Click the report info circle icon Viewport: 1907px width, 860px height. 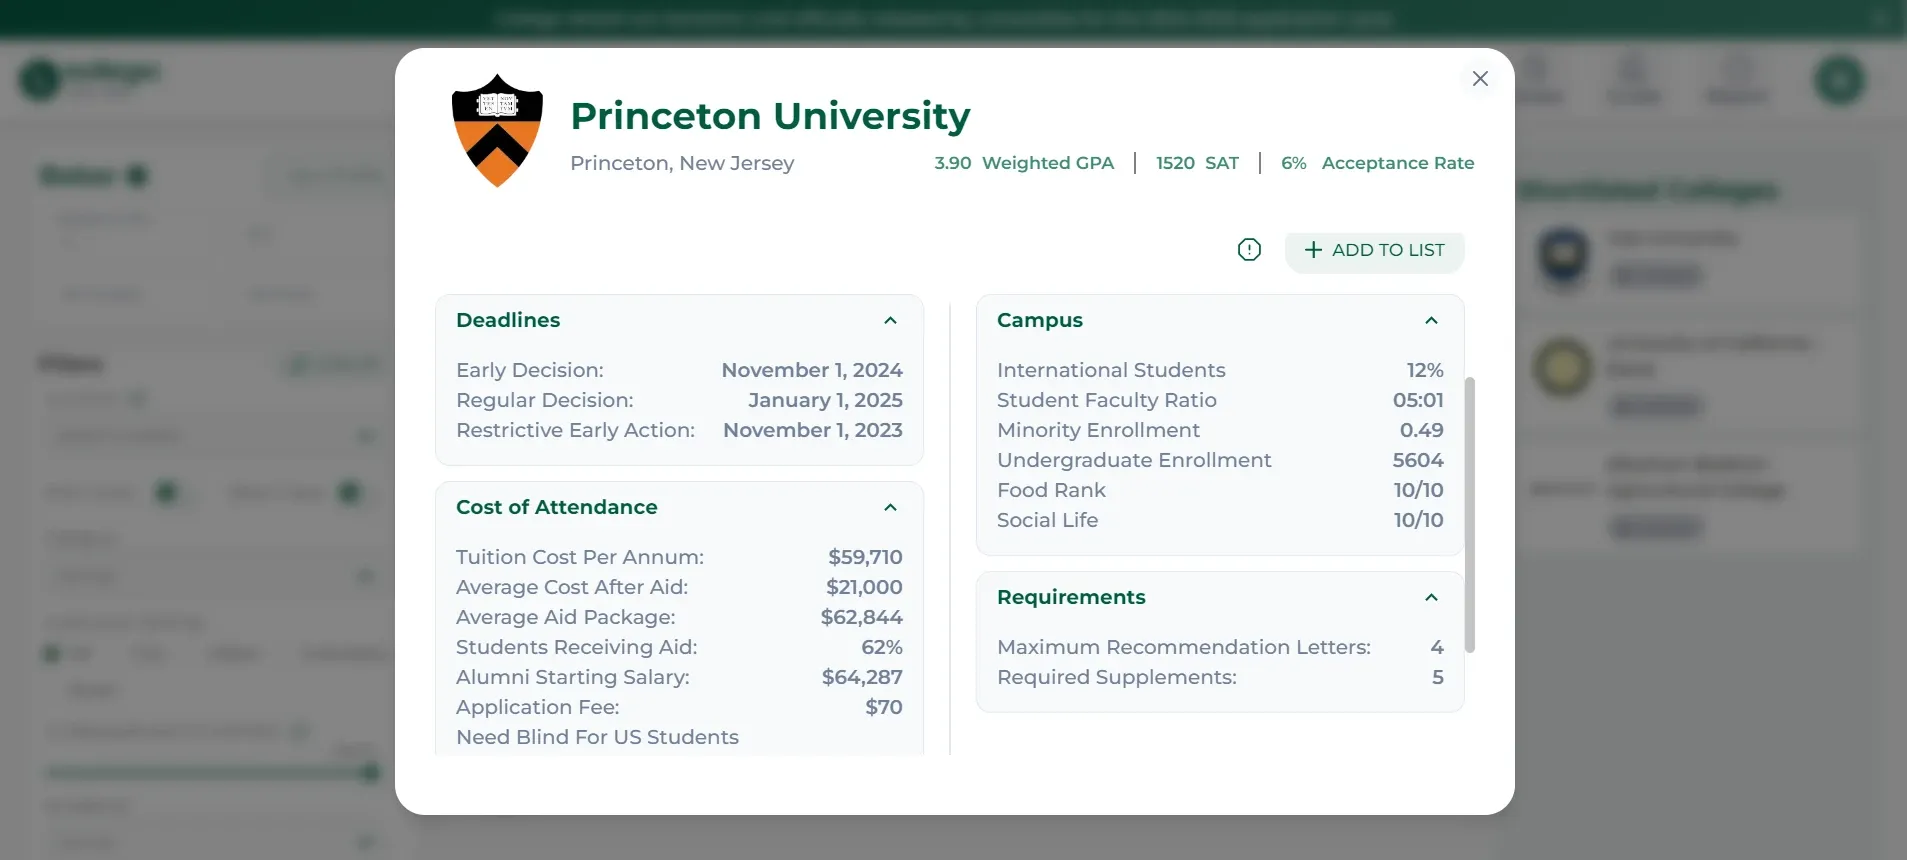1249,250
